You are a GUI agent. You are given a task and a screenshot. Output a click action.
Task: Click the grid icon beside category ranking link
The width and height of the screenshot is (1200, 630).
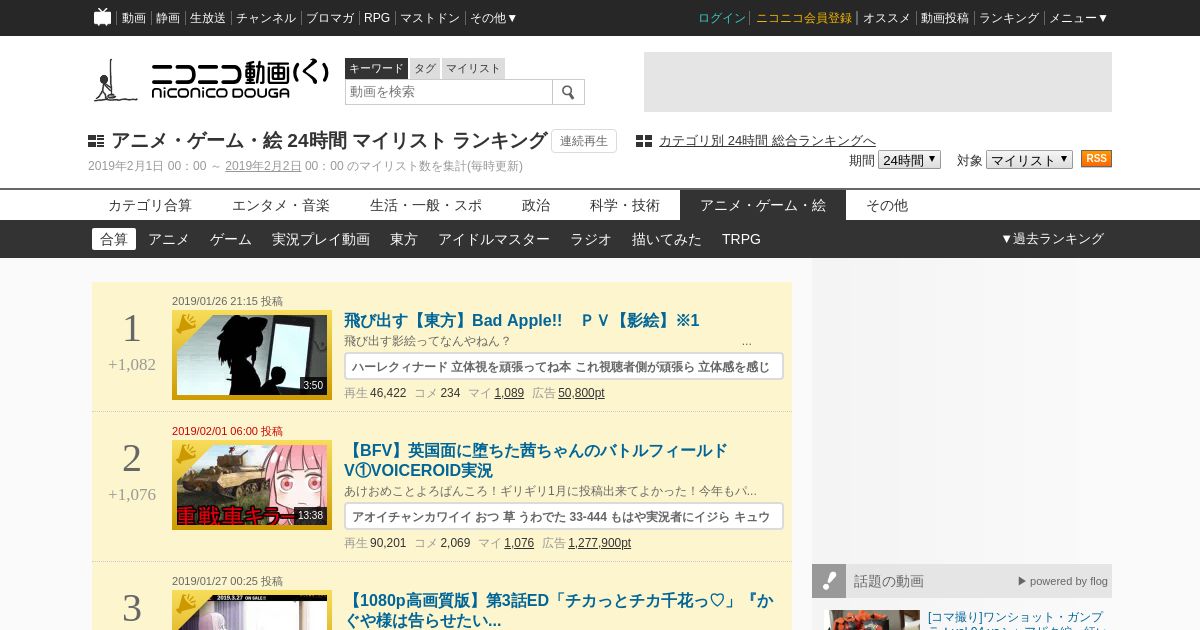coord(644,141)
